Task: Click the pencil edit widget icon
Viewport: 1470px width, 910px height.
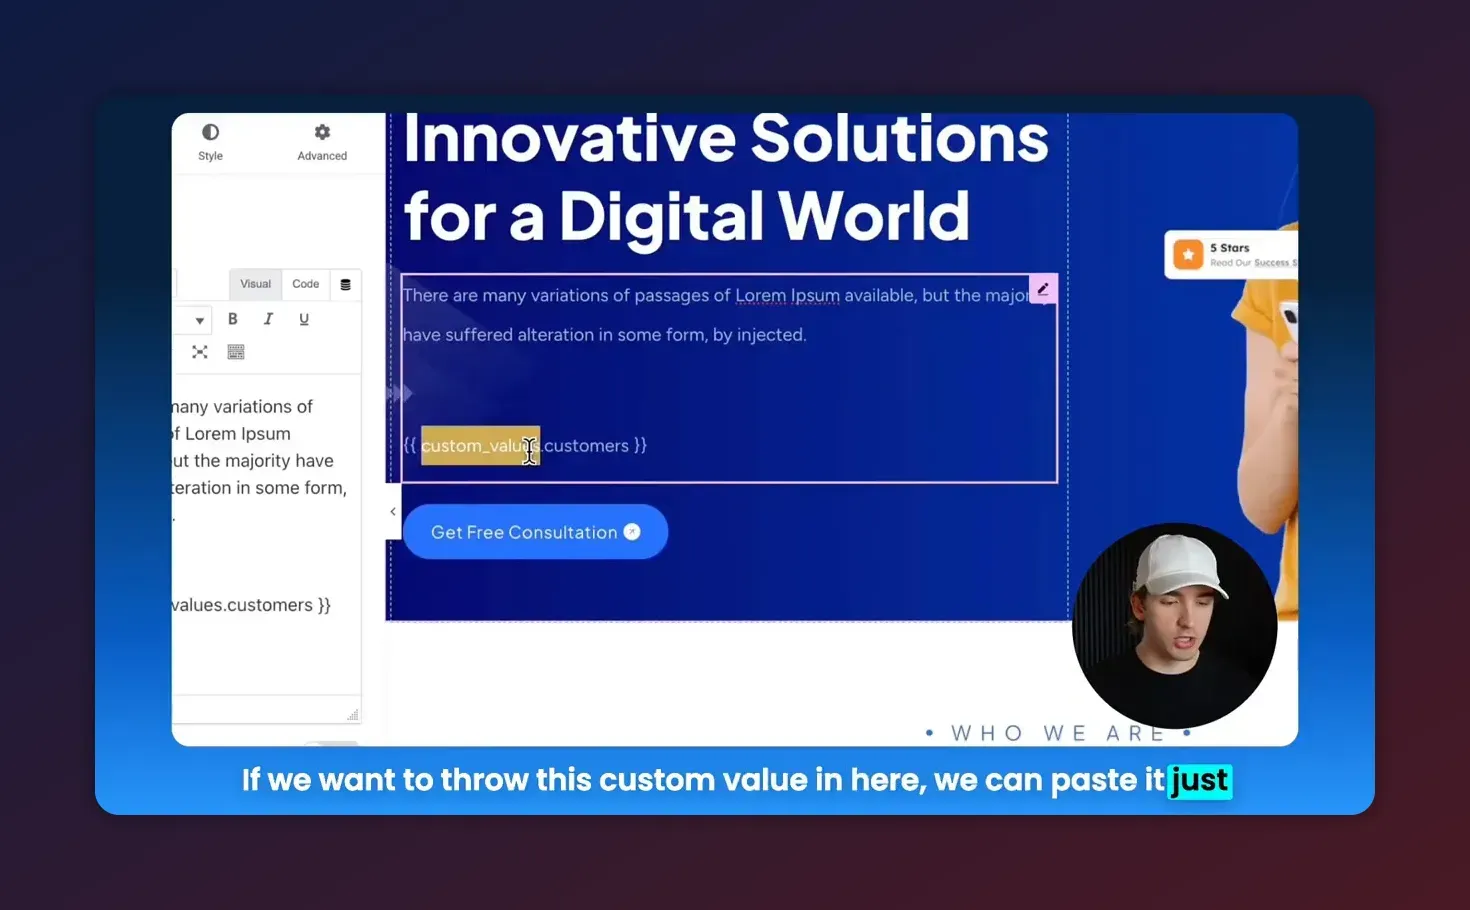Action: [1043, 289]
